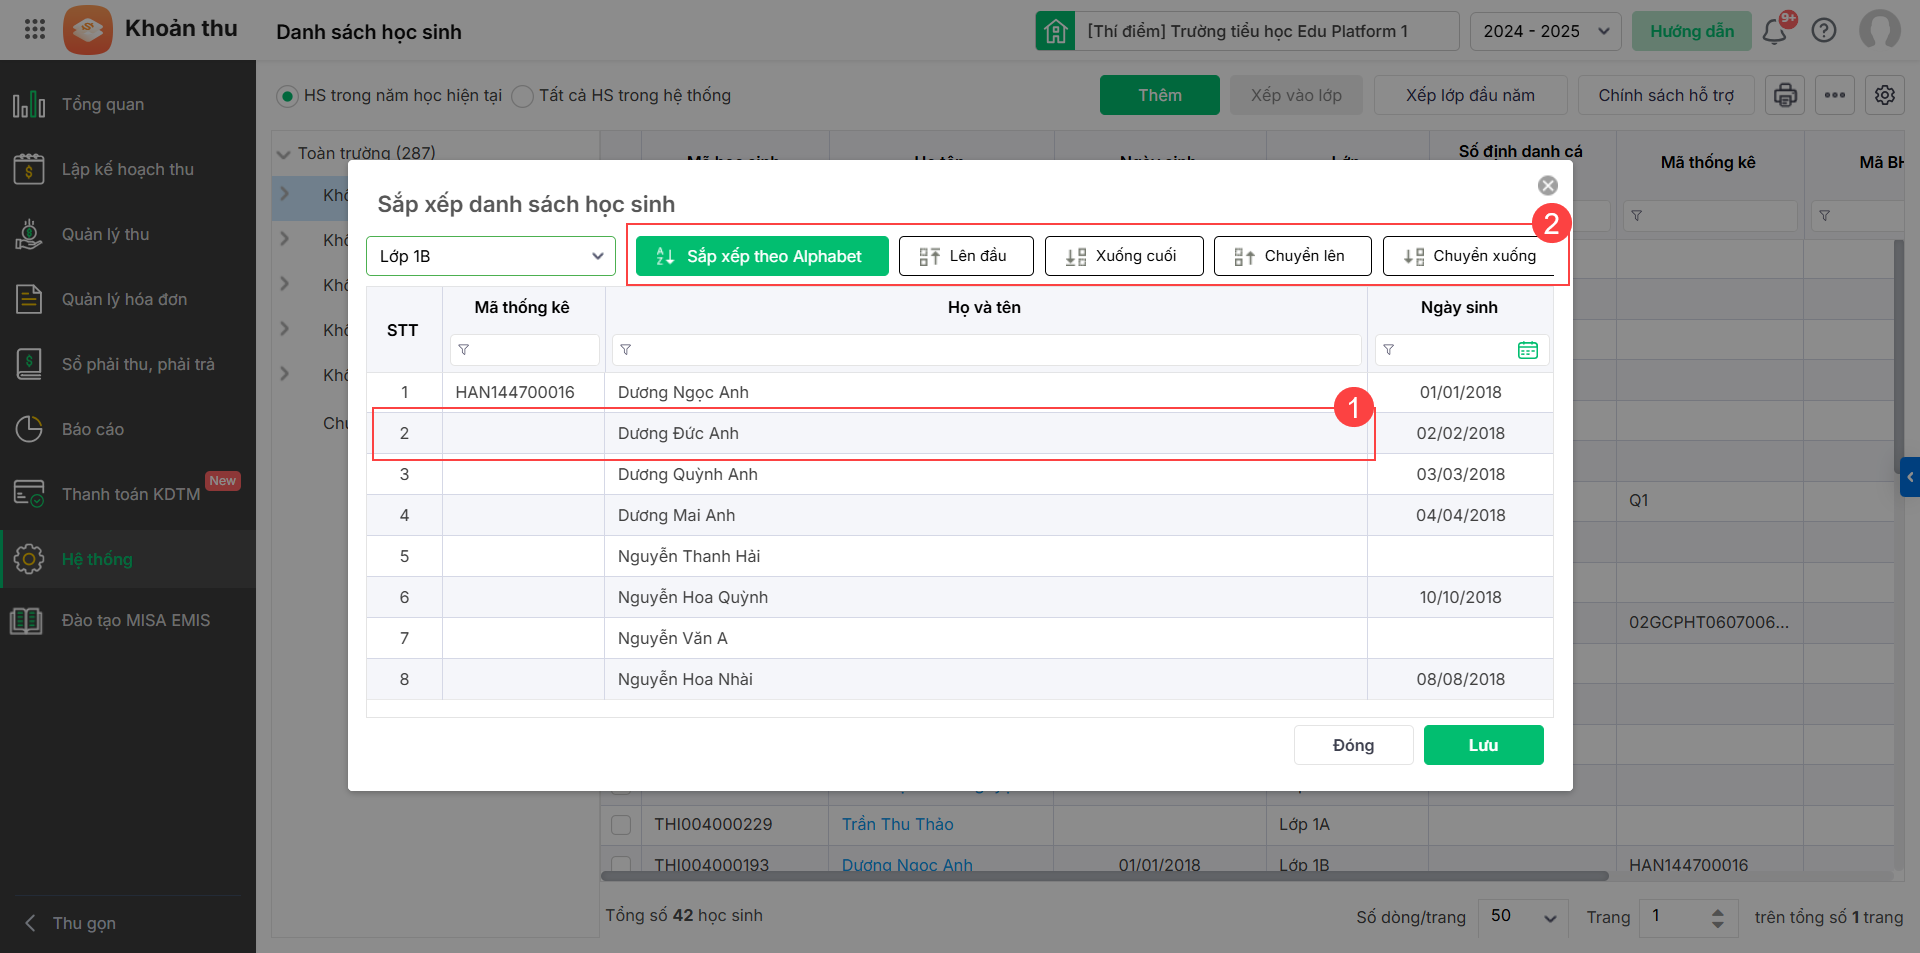Viewport: 1920px width, 953px height.
Task: Open the settings gear icon
Action: (1885, 95)
